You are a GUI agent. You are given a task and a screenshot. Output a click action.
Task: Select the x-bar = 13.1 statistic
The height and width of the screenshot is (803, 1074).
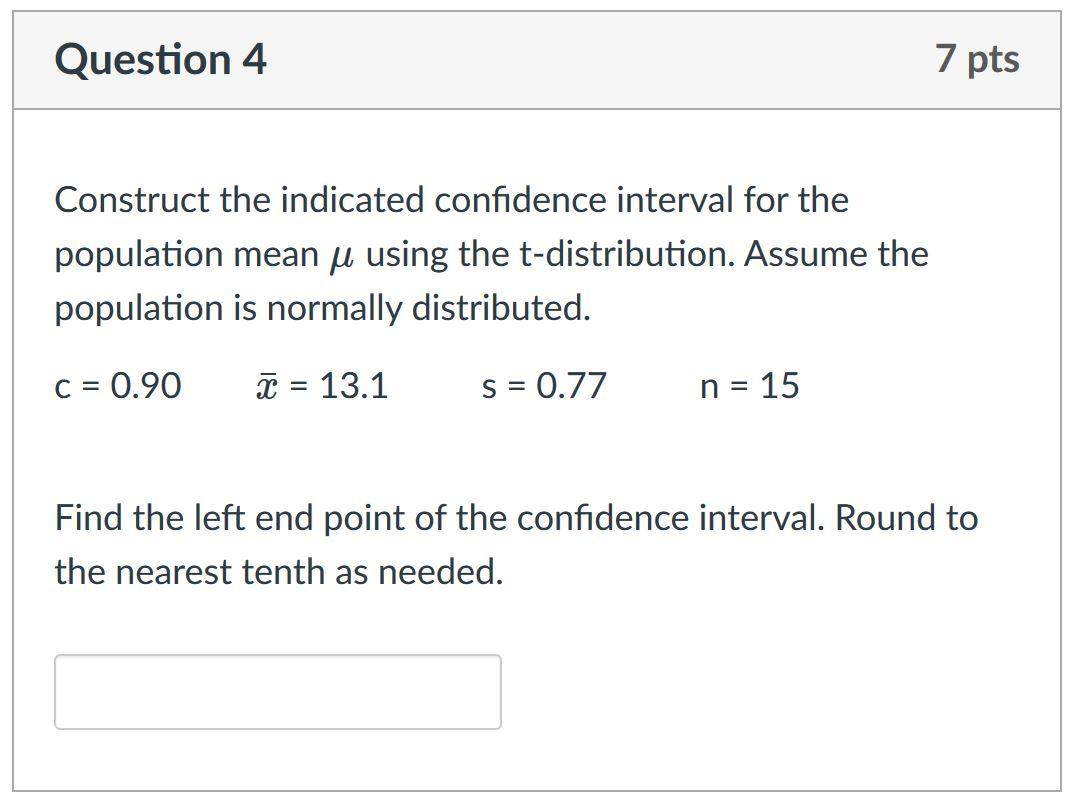pyautogui.click(x=321, y=385)
